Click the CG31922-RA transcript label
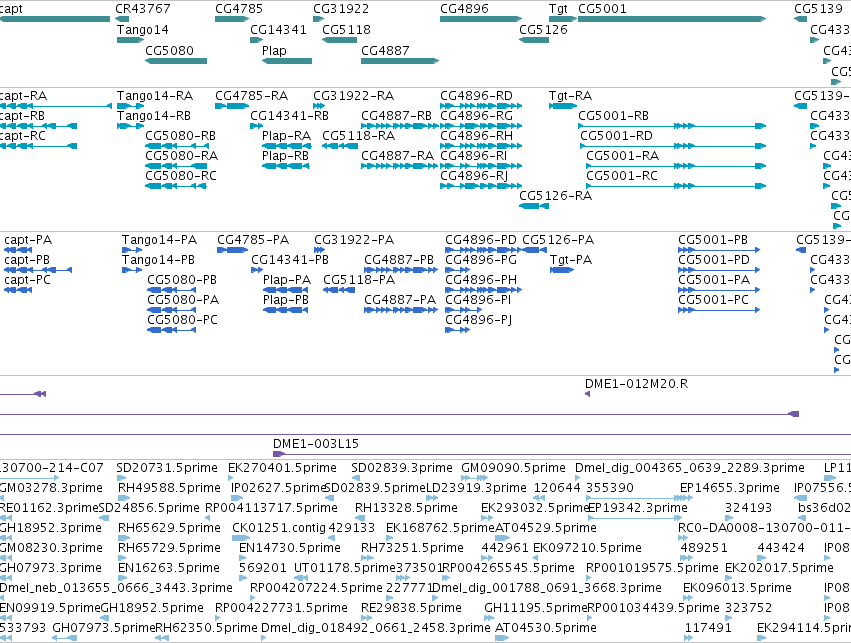This screenshot has width=851, height=643. coord(353,96)
